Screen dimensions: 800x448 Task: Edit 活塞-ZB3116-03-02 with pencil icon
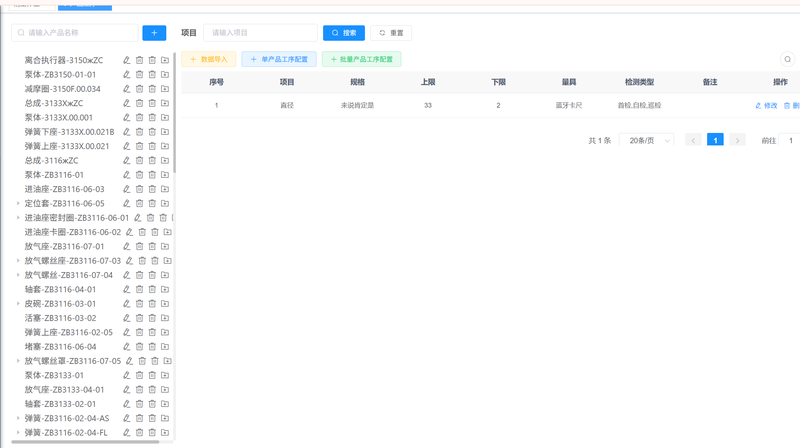click(x=127, y=318)
